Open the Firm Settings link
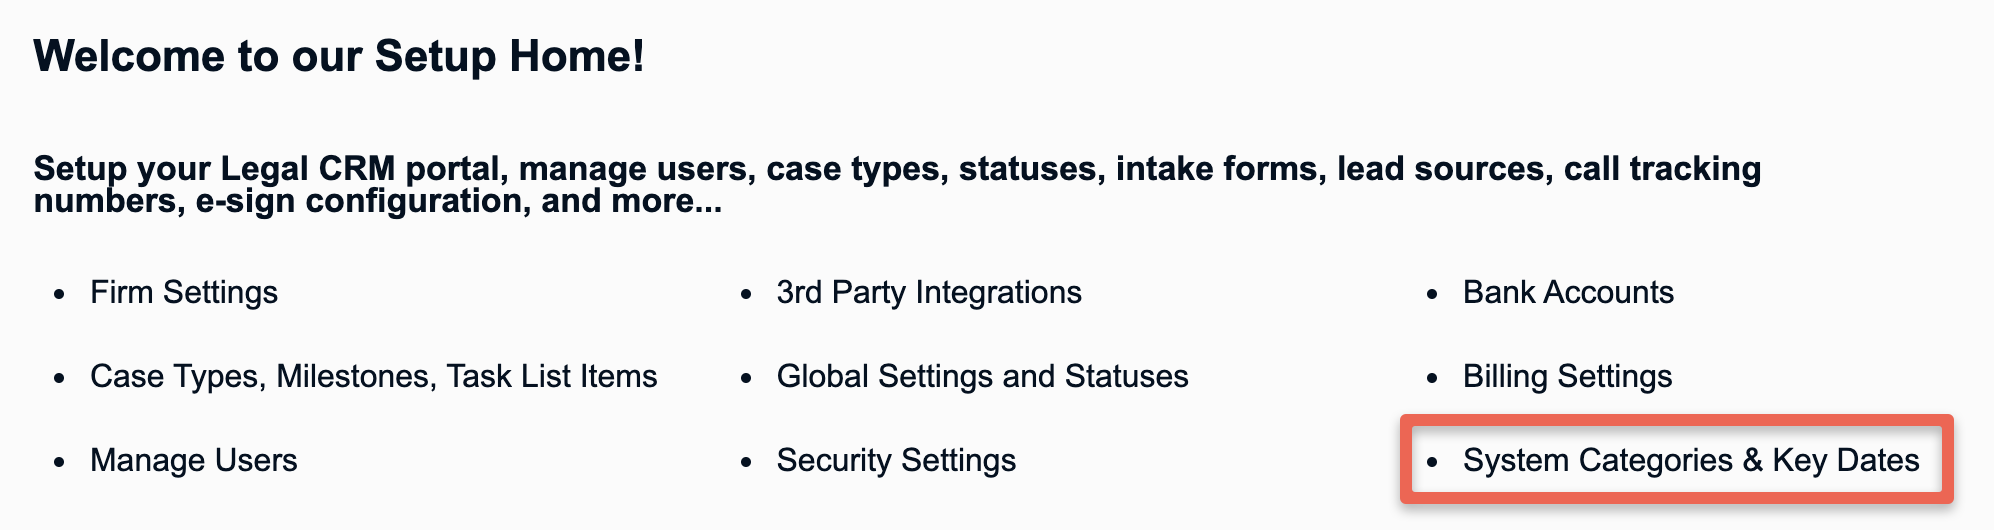 tap(184, 292)
